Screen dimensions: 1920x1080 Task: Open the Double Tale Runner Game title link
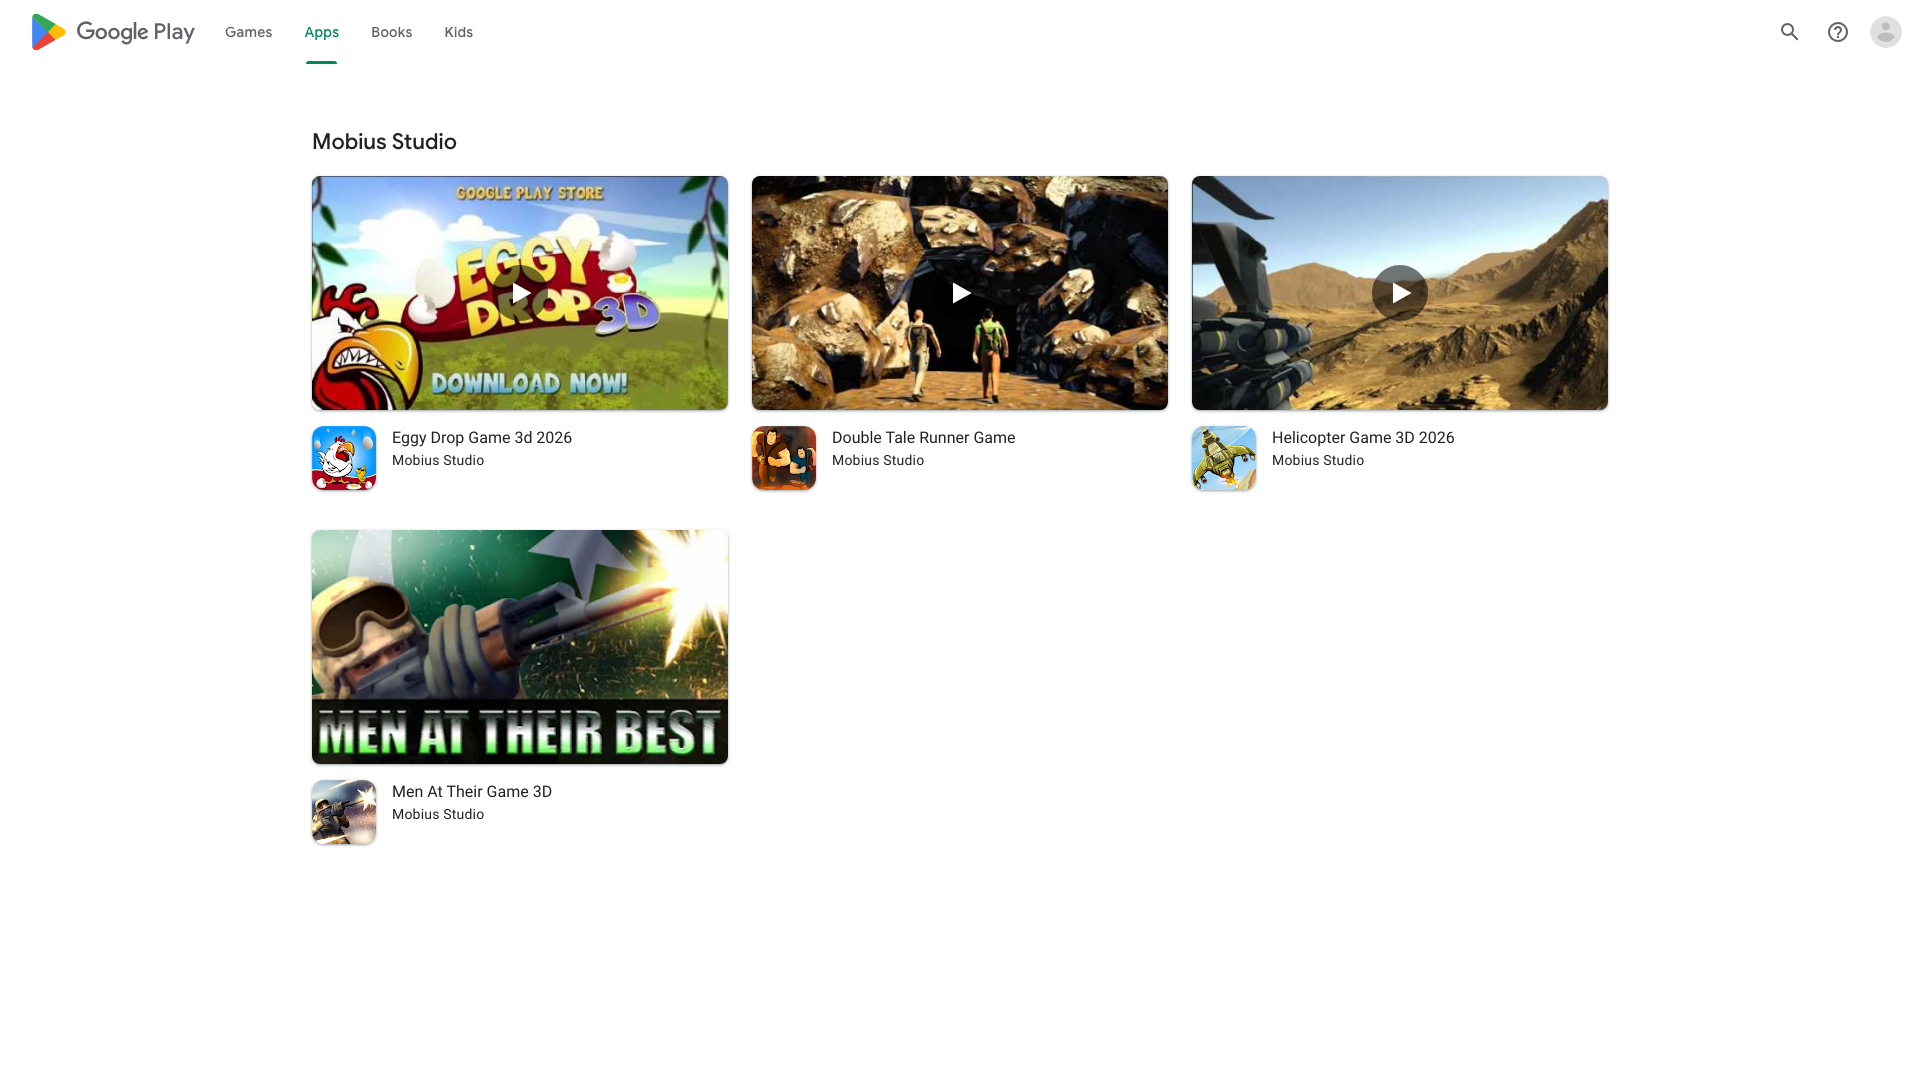tap(923, 438)
